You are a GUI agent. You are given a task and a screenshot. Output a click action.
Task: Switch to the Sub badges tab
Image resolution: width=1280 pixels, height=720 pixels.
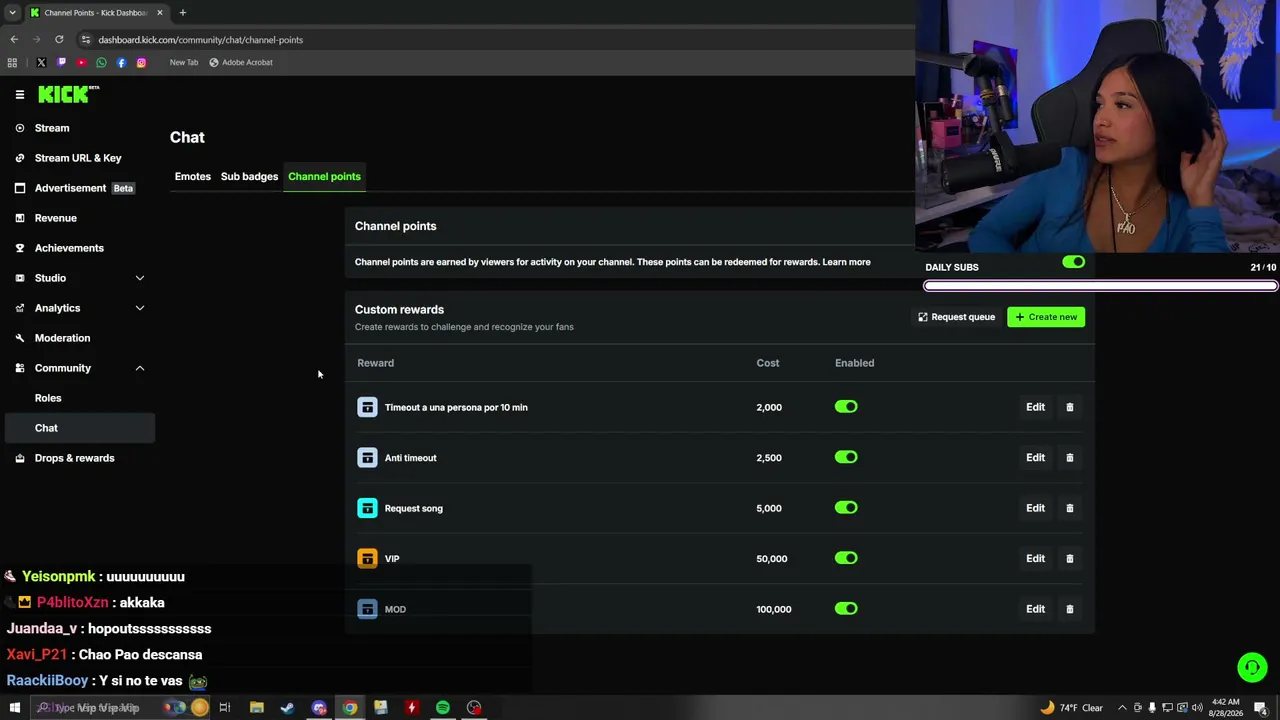(x=249, y=177)
